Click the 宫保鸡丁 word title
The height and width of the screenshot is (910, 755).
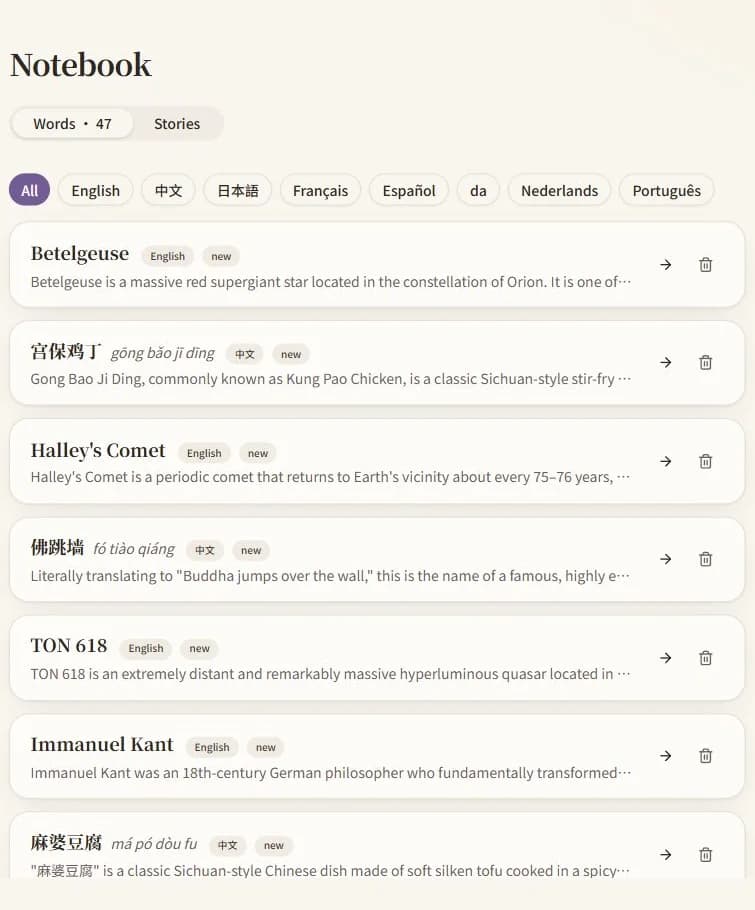click(66, 352)
